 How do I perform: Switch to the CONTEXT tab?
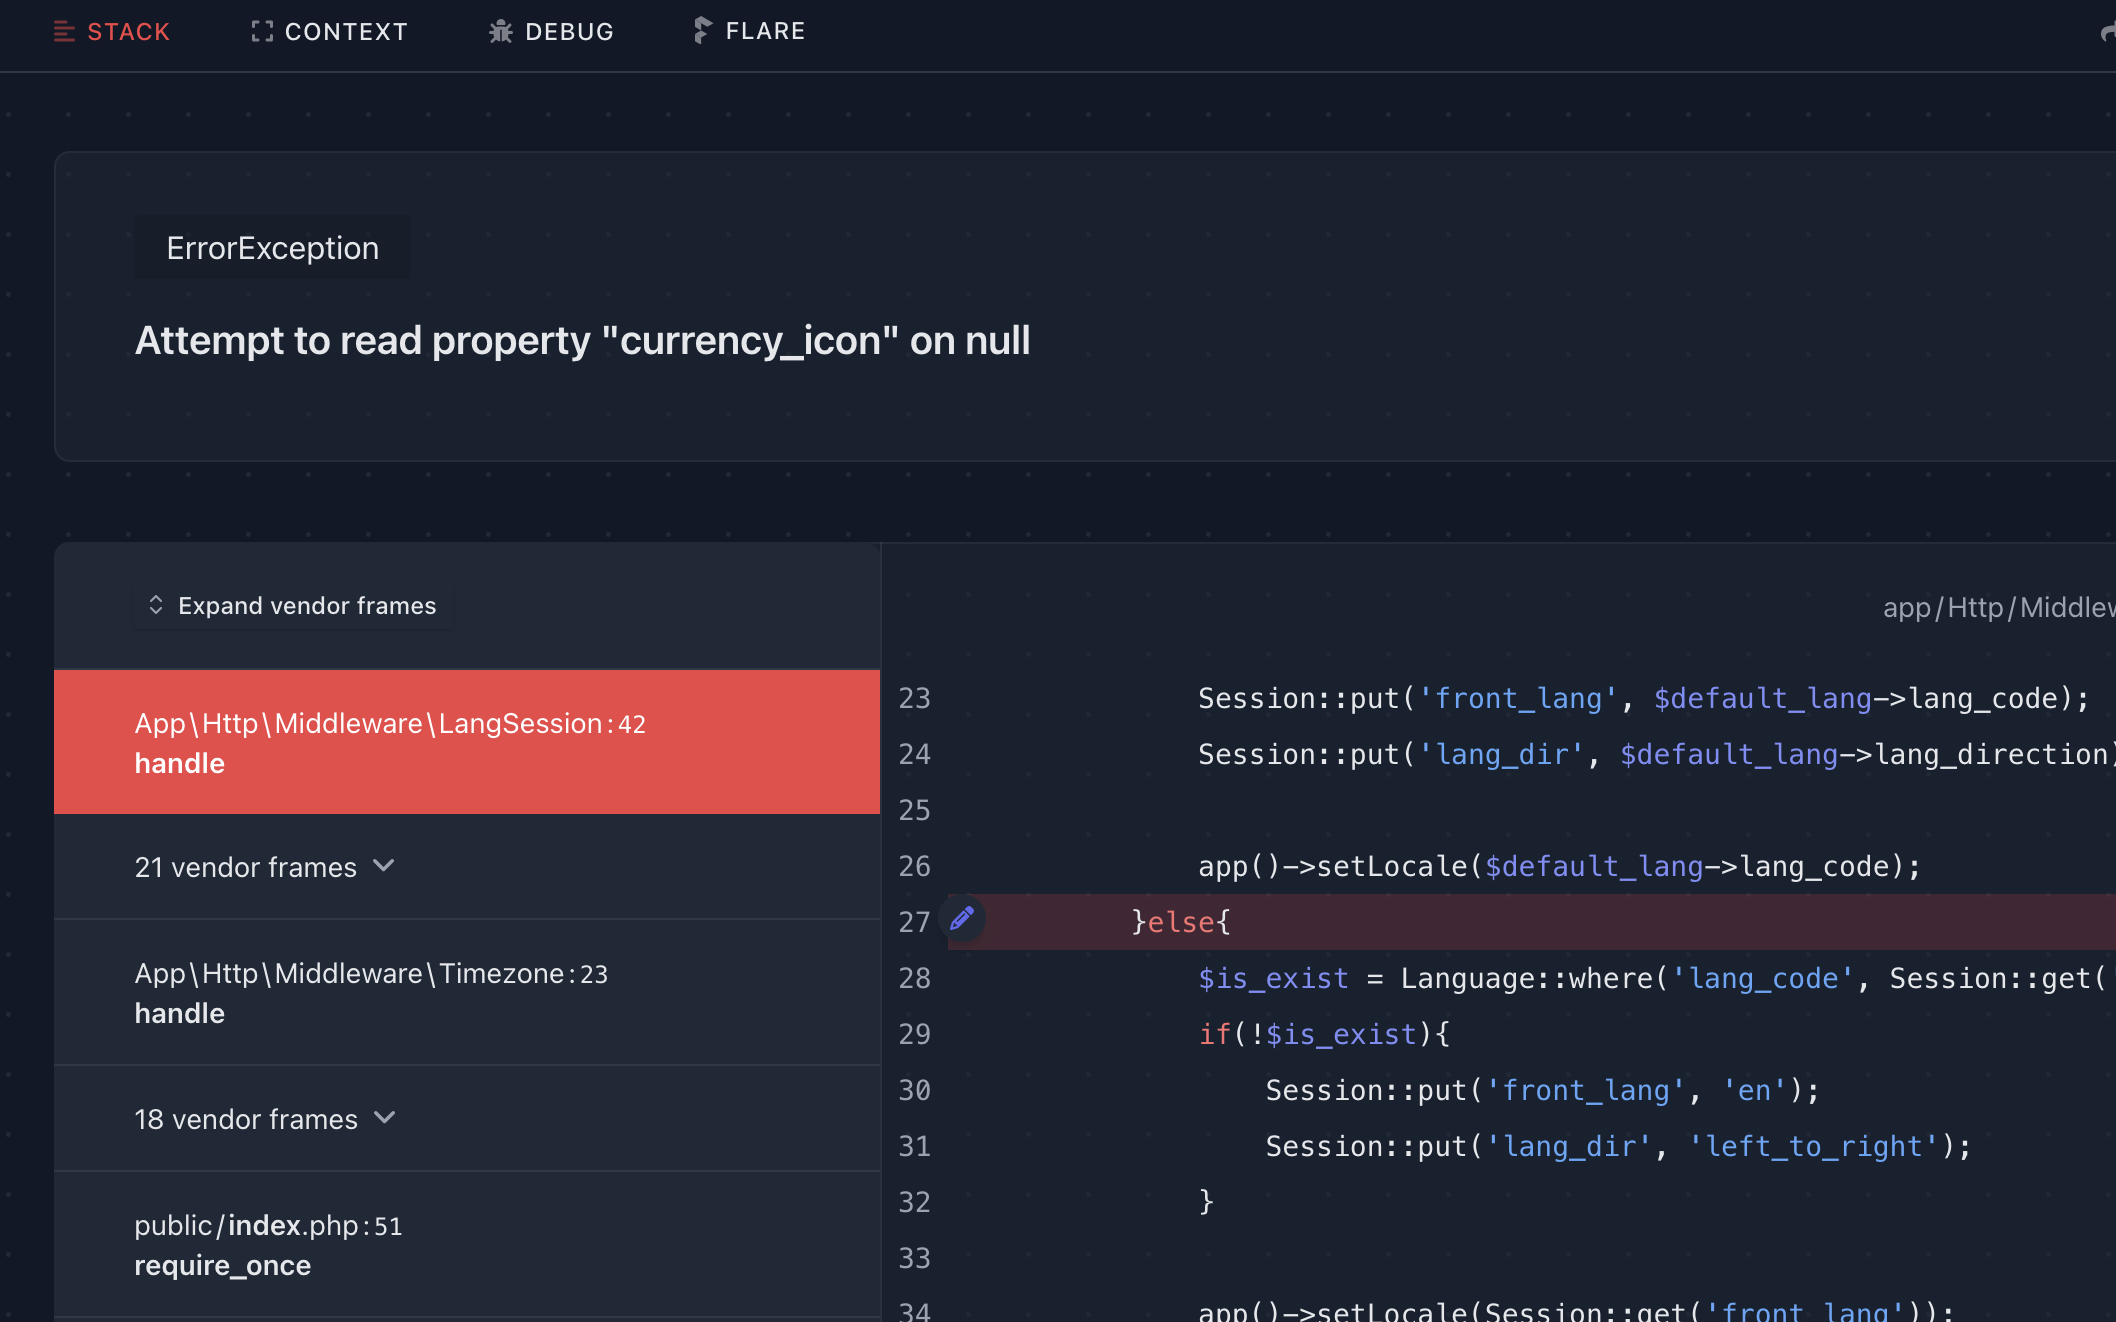[x=329, y=32]
